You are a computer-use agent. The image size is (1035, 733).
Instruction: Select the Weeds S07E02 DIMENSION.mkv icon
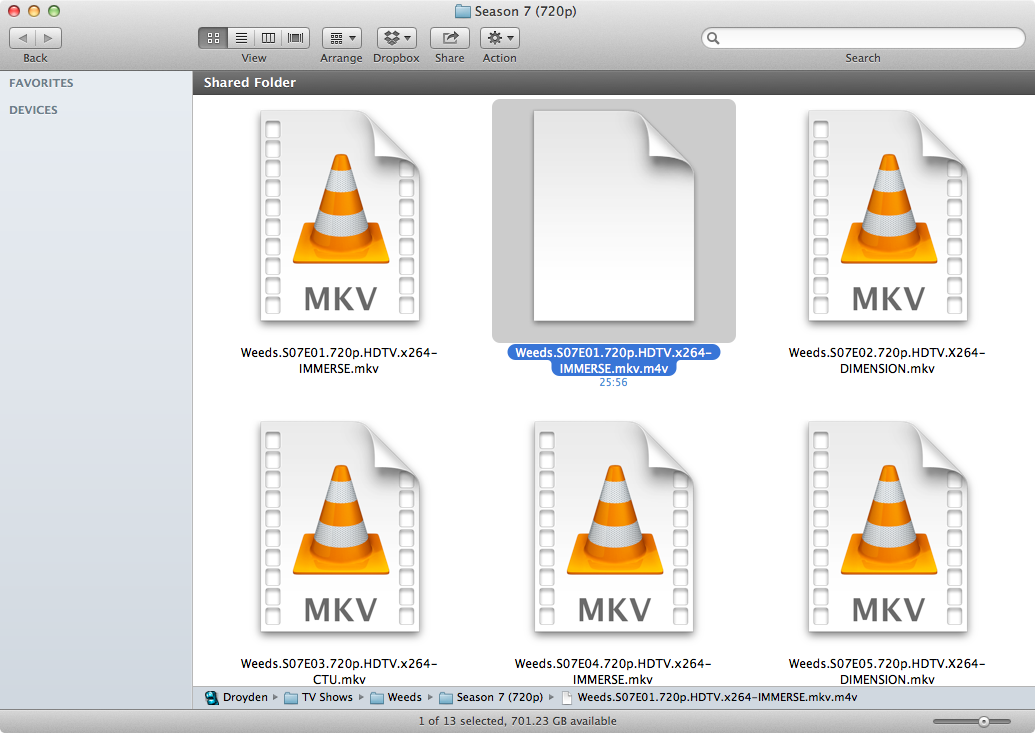888,216
